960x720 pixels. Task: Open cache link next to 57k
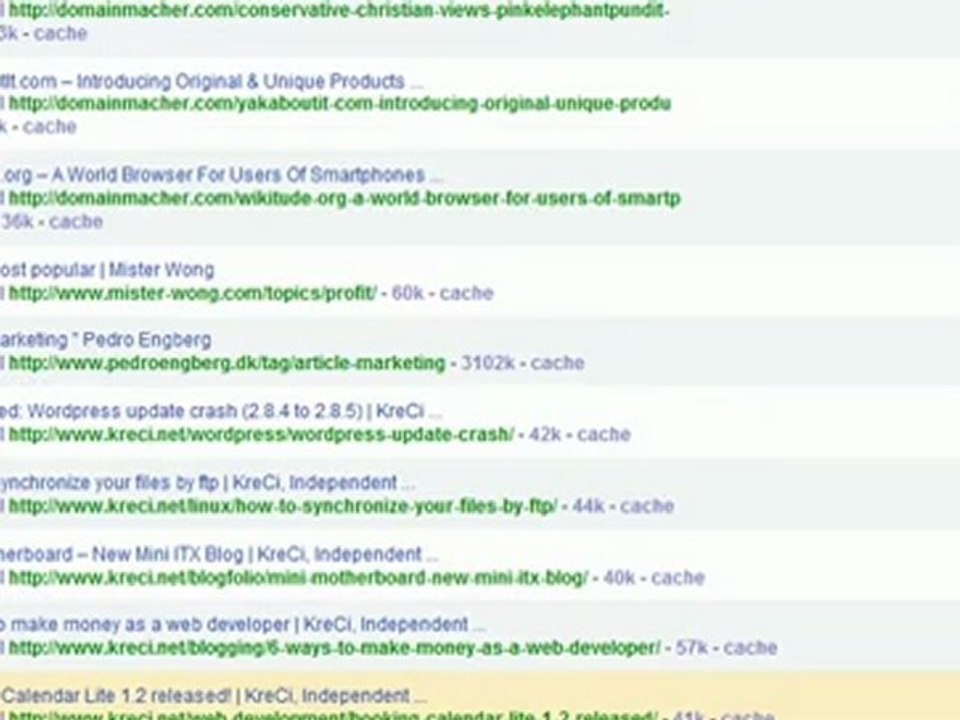pyautogui.click(x=750, y=648)
